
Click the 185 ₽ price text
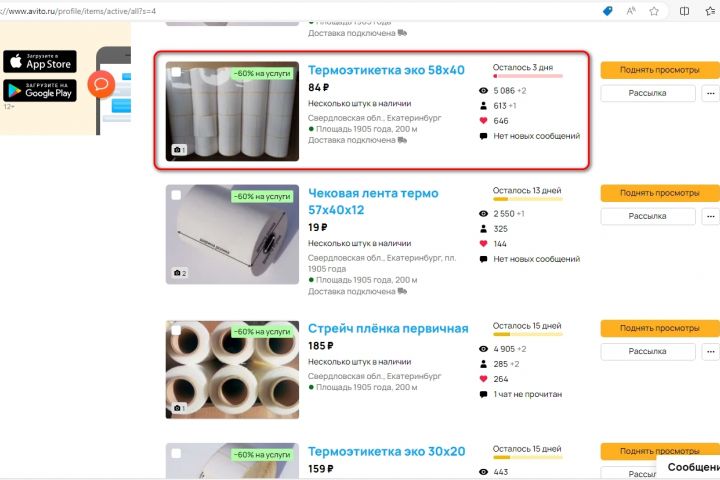tap(321, 346)
